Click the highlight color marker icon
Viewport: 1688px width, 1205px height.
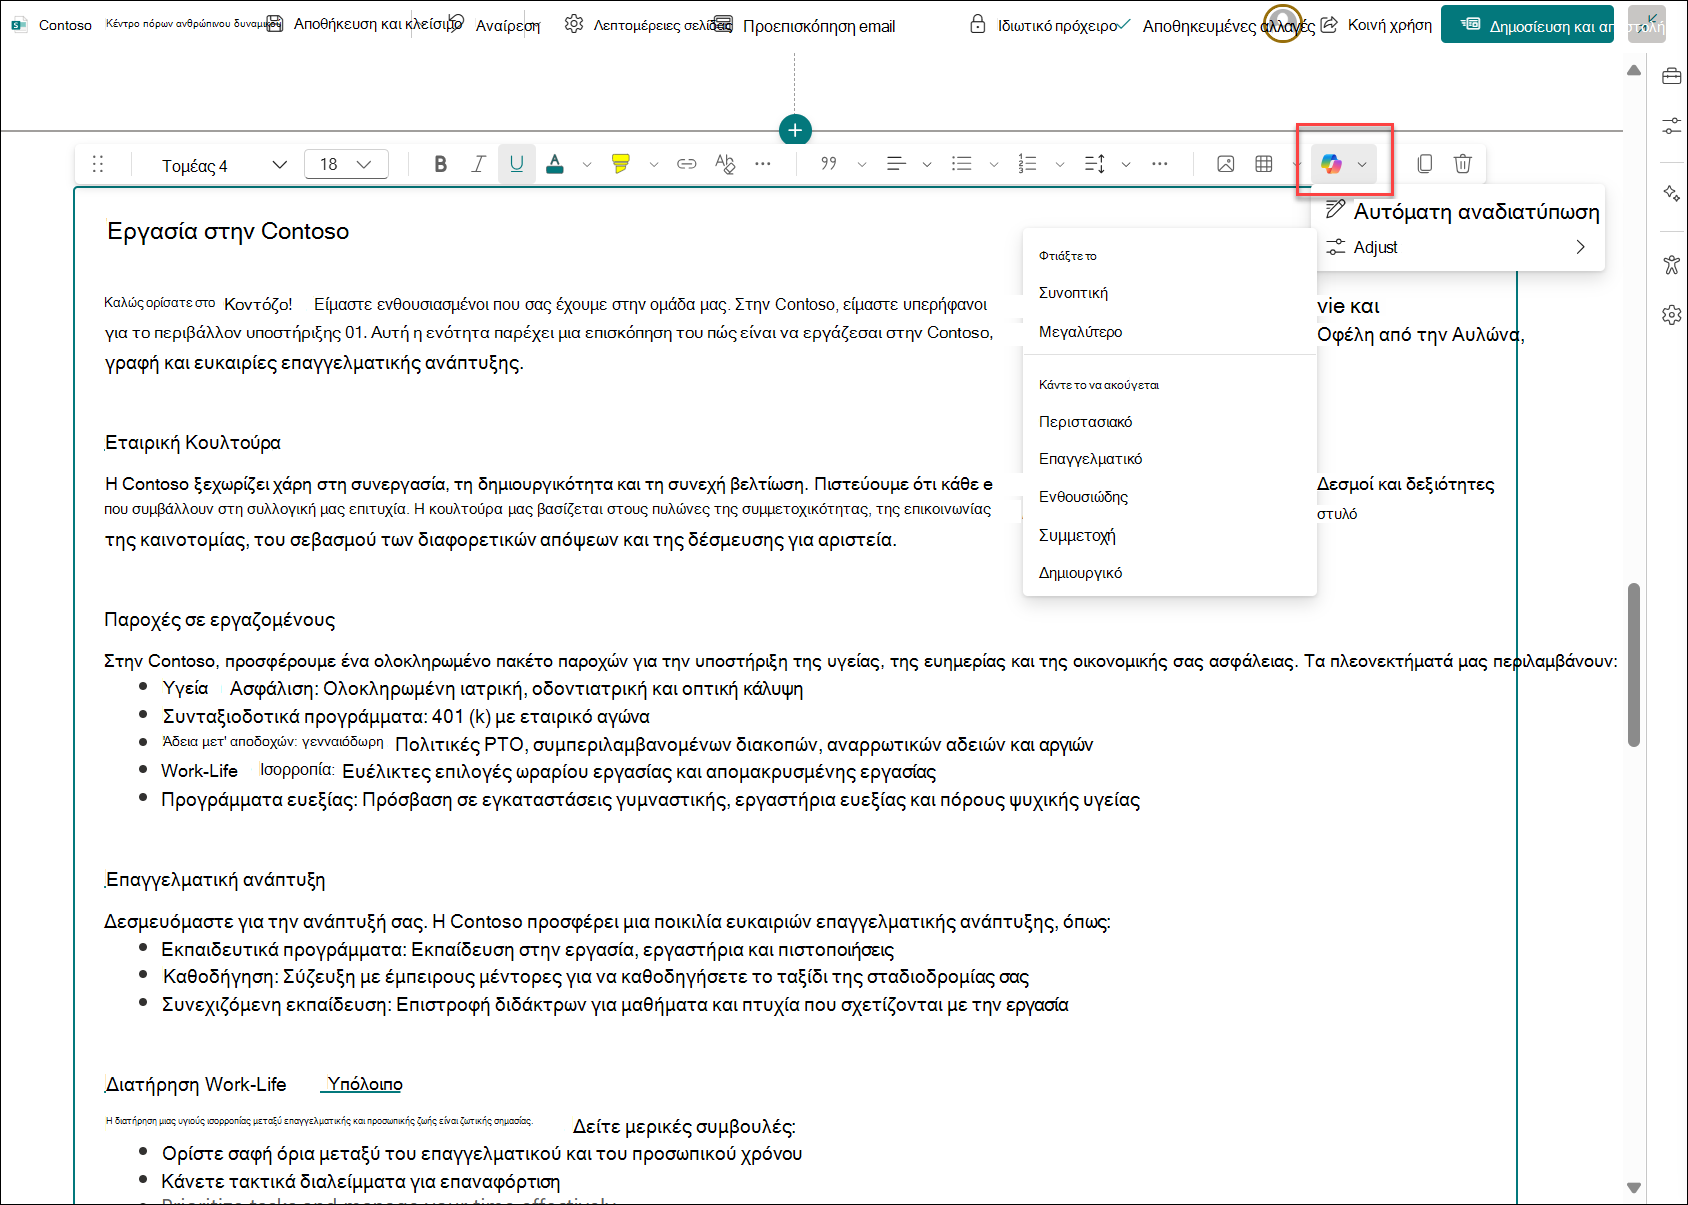tap(620, 164)
